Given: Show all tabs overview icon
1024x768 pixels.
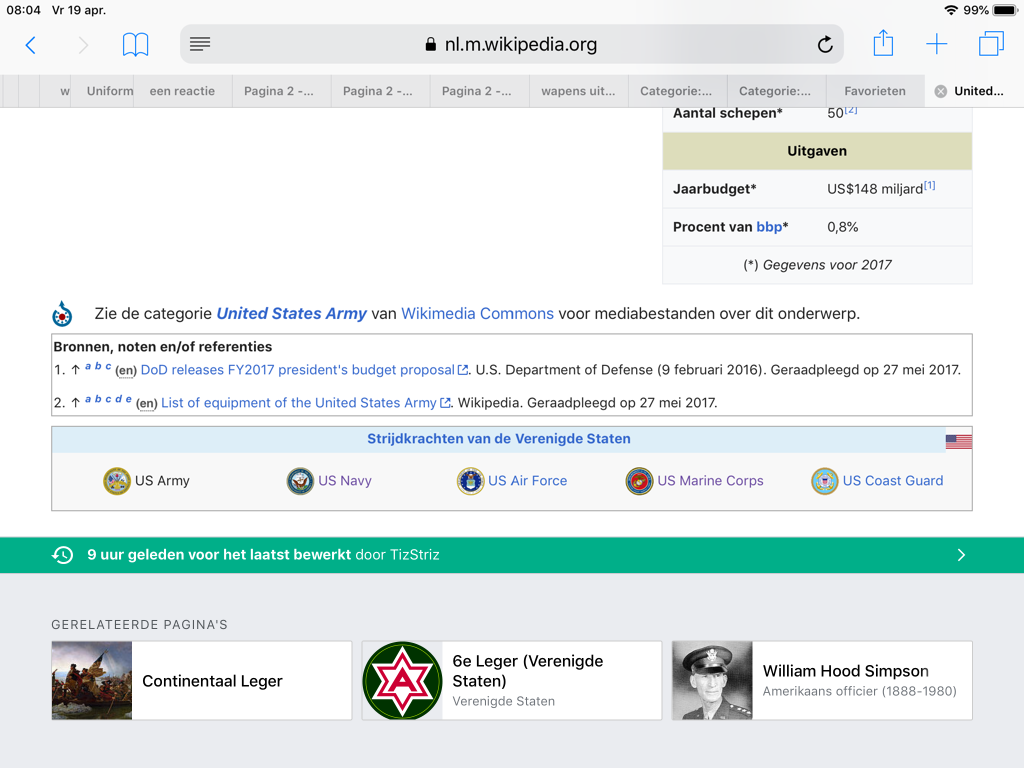Looking at the screenshot, I should coord(991,45).
